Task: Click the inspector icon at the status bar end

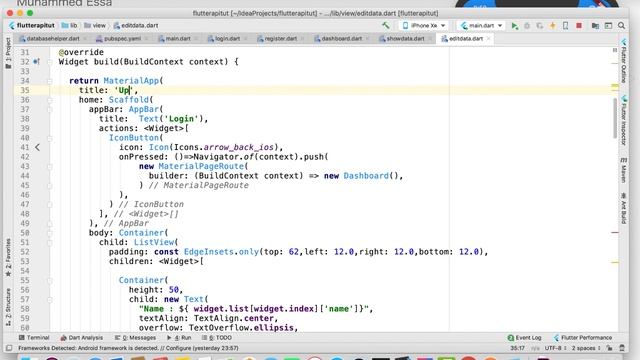Action: [x=622, y=348]
